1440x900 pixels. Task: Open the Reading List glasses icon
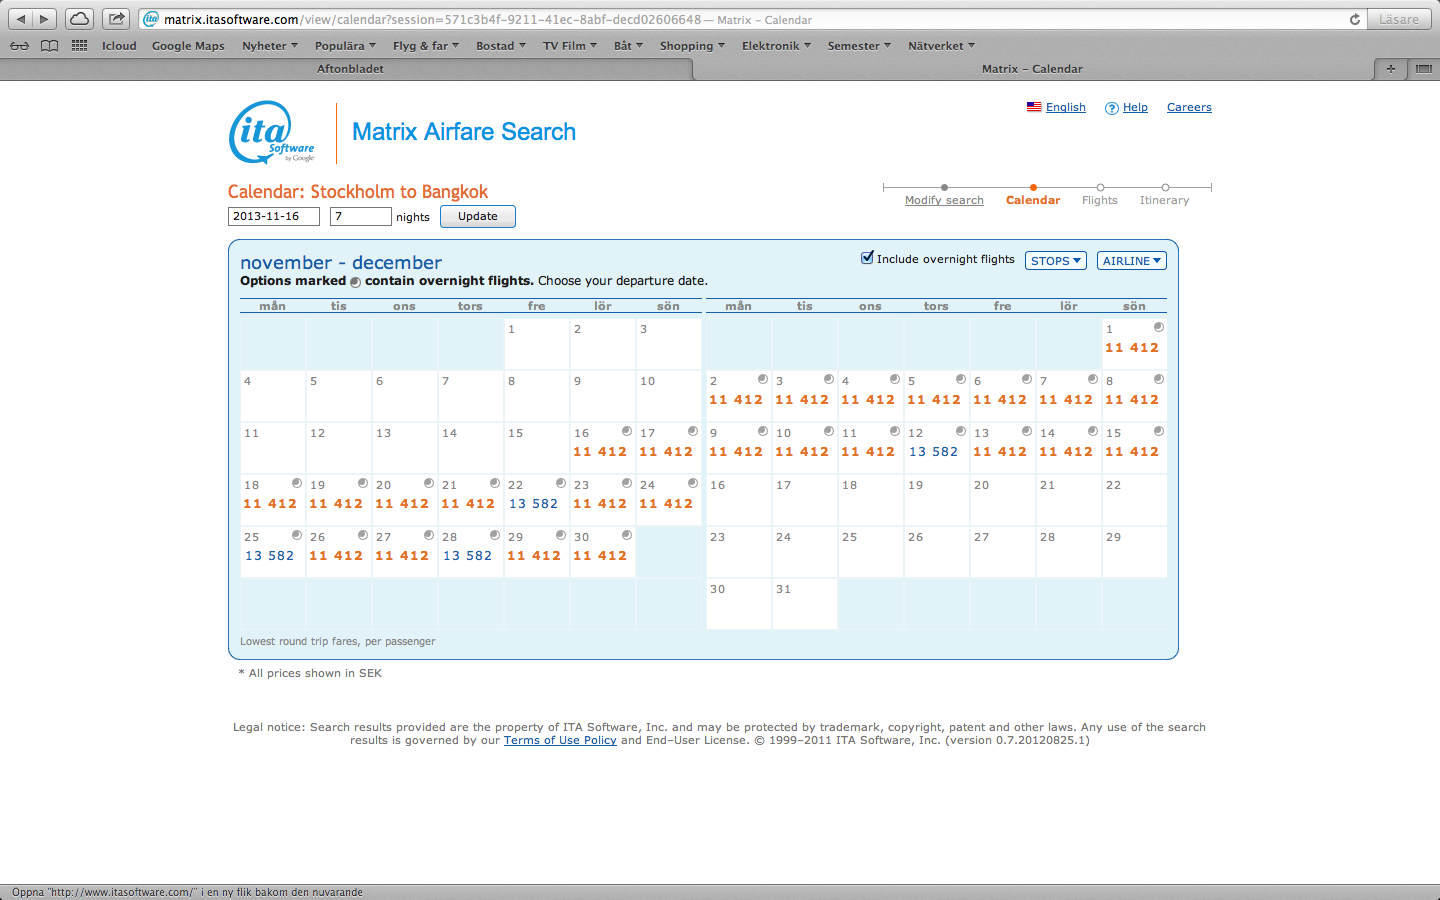(x=19, y=46)
